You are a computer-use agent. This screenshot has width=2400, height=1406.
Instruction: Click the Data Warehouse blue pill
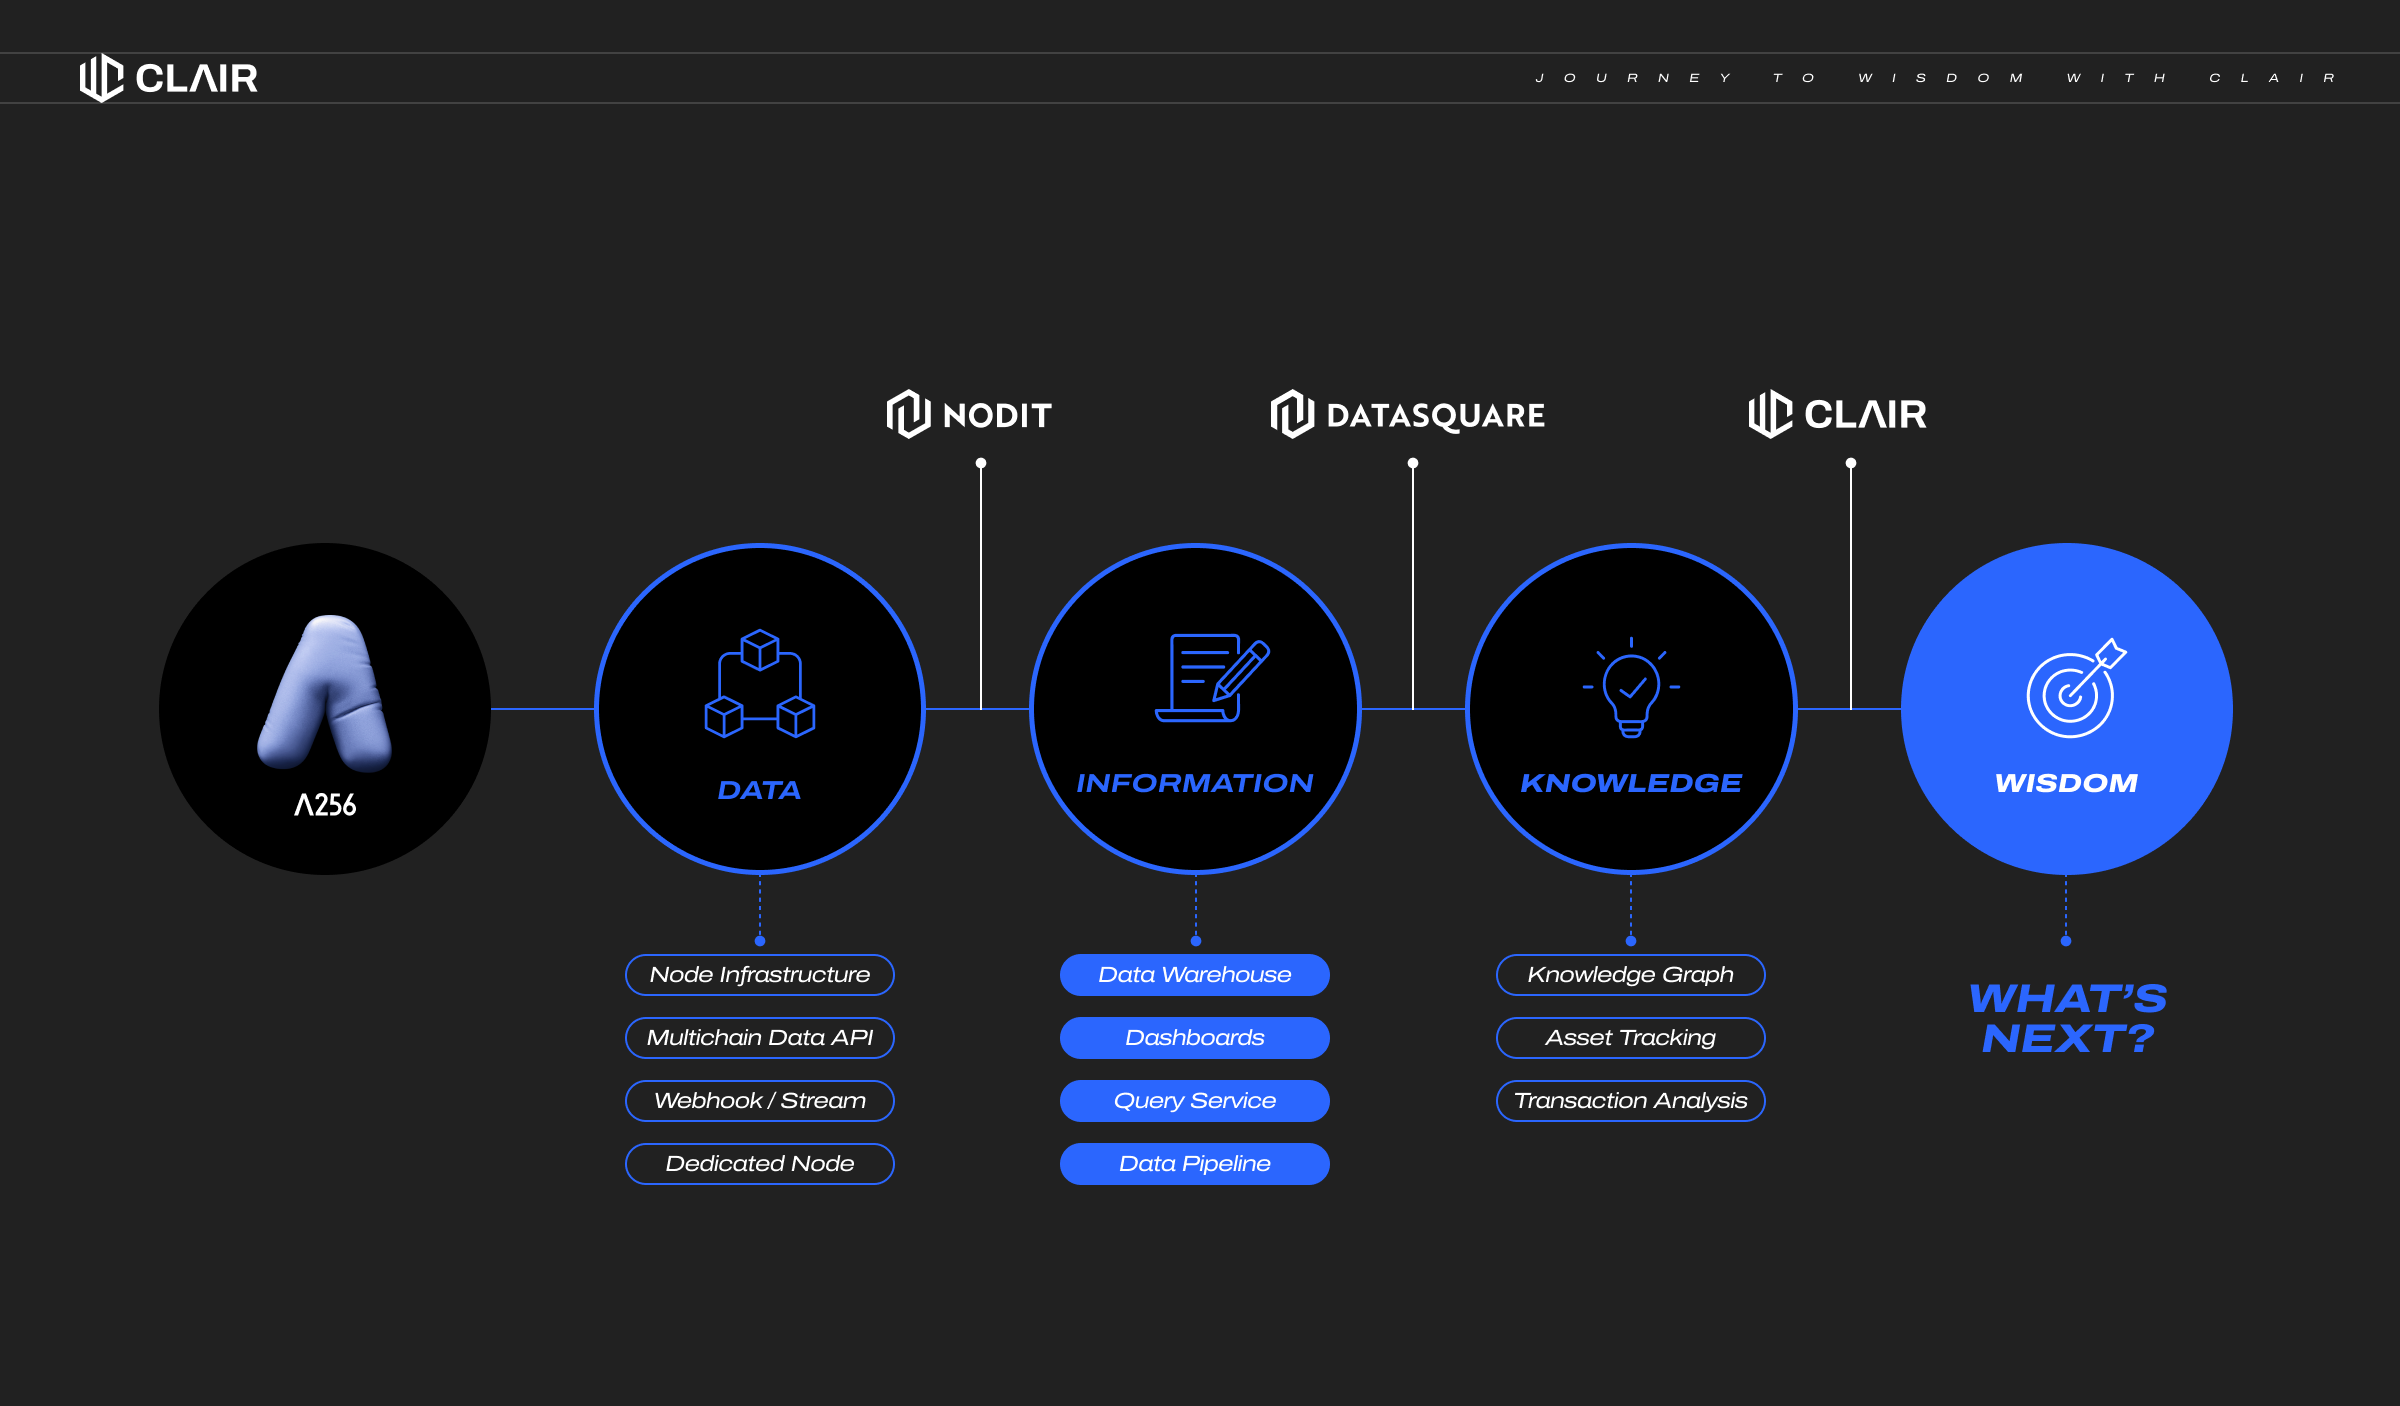pyautogui.click(x=1195, y=975)
